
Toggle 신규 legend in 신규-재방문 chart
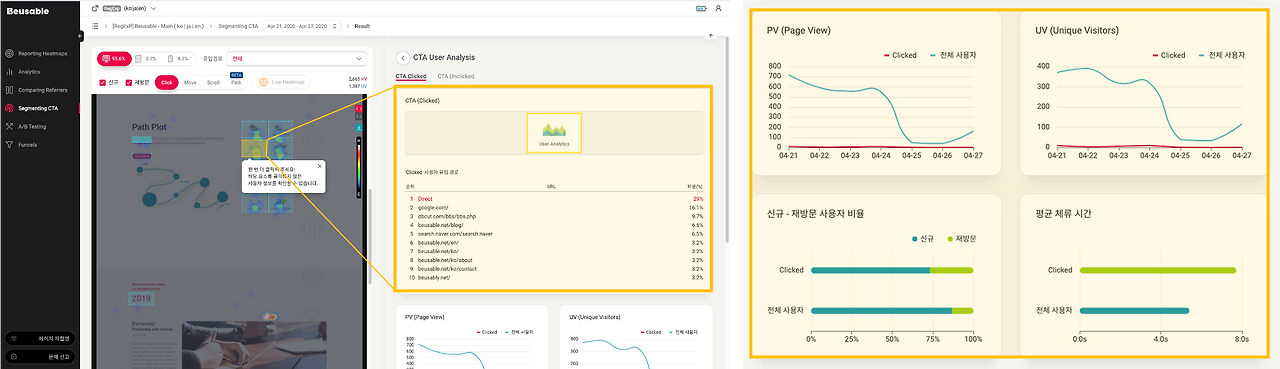click(924, 239)
